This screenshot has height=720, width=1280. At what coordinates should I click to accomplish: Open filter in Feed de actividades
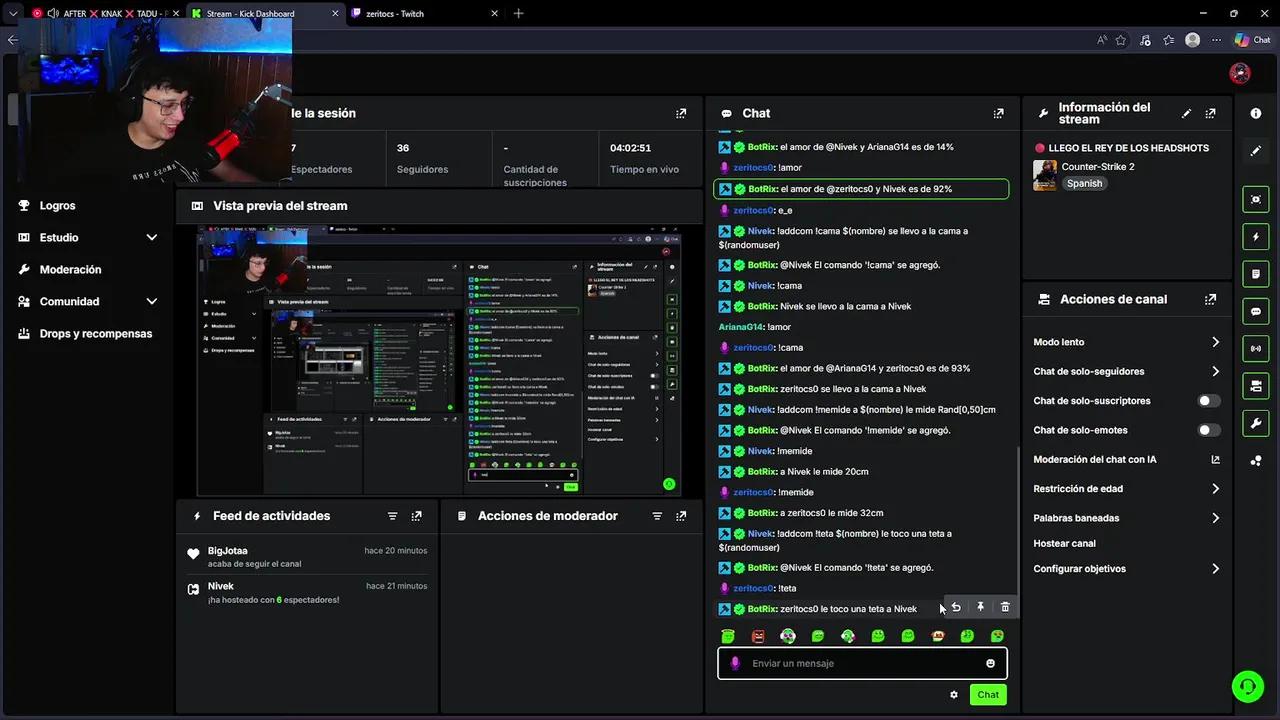(x=392, y=516)
